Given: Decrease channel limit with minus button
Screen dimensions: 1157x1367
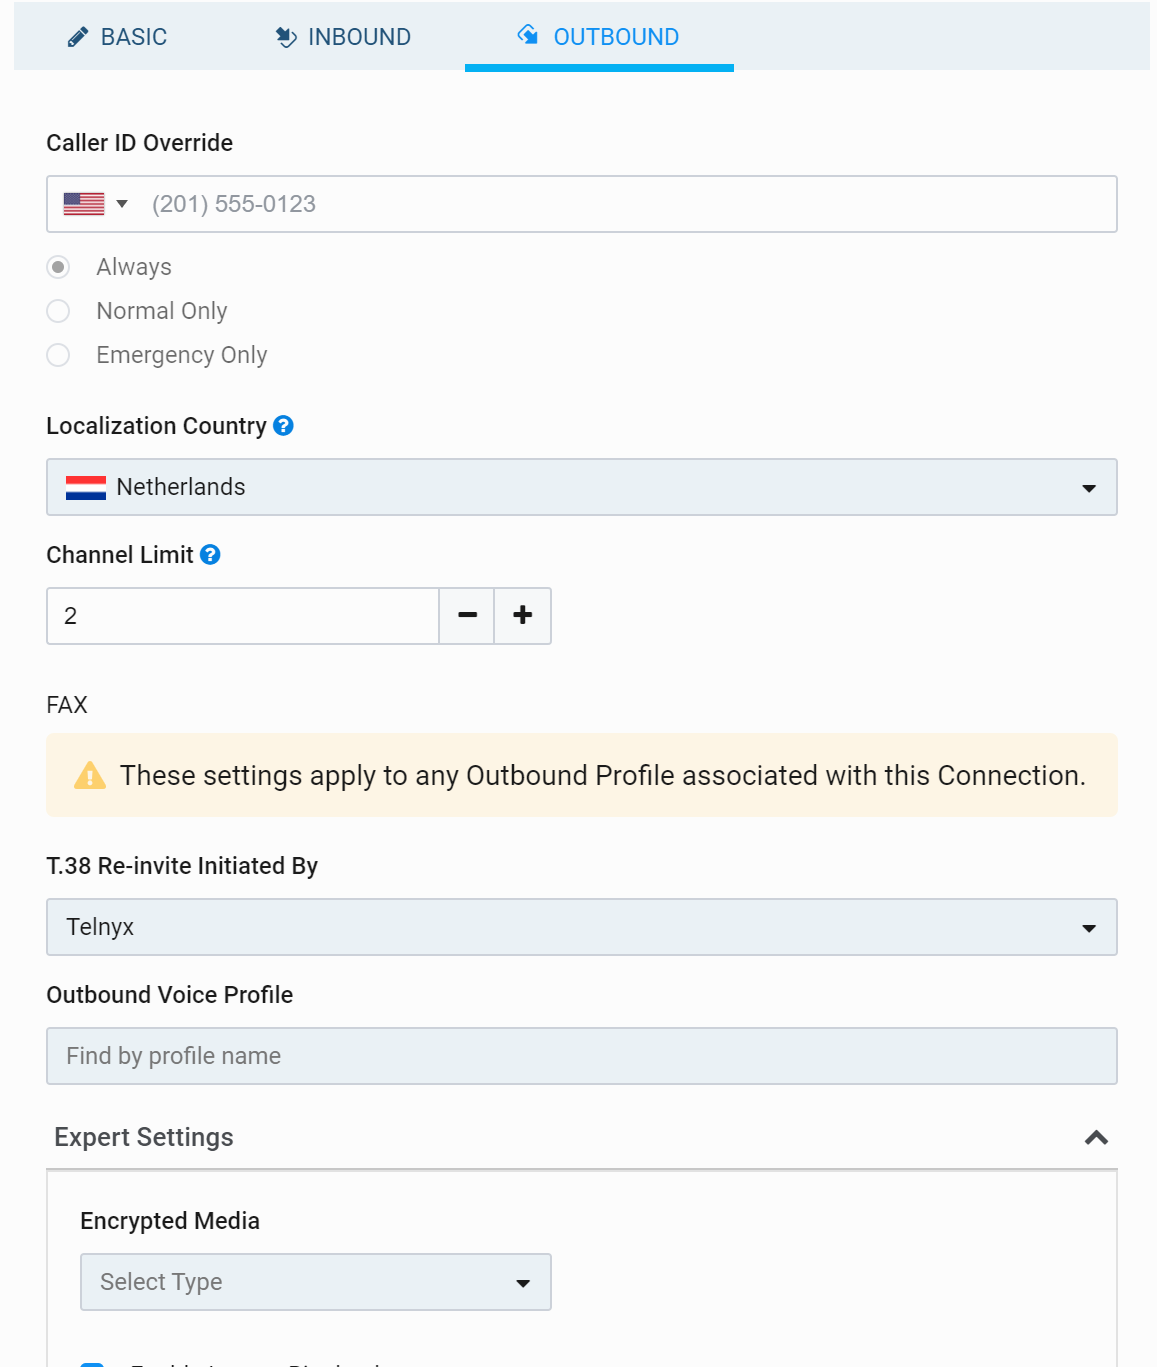Looking at the screenshot, I should click(x=467, y=616).
